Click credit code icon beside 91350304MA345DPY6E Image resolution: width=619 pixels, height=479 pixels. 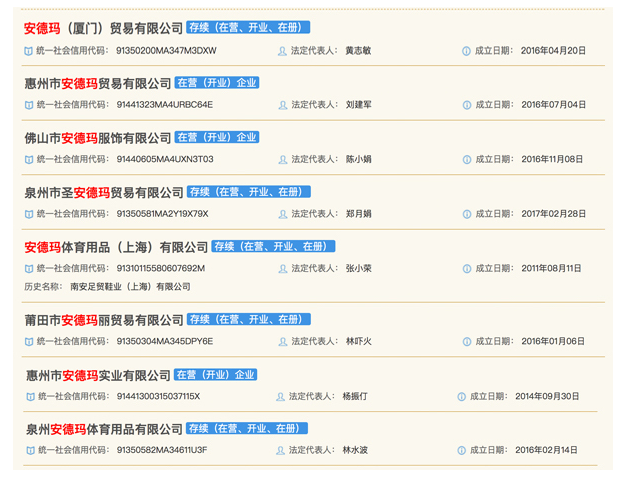(29, 342)
